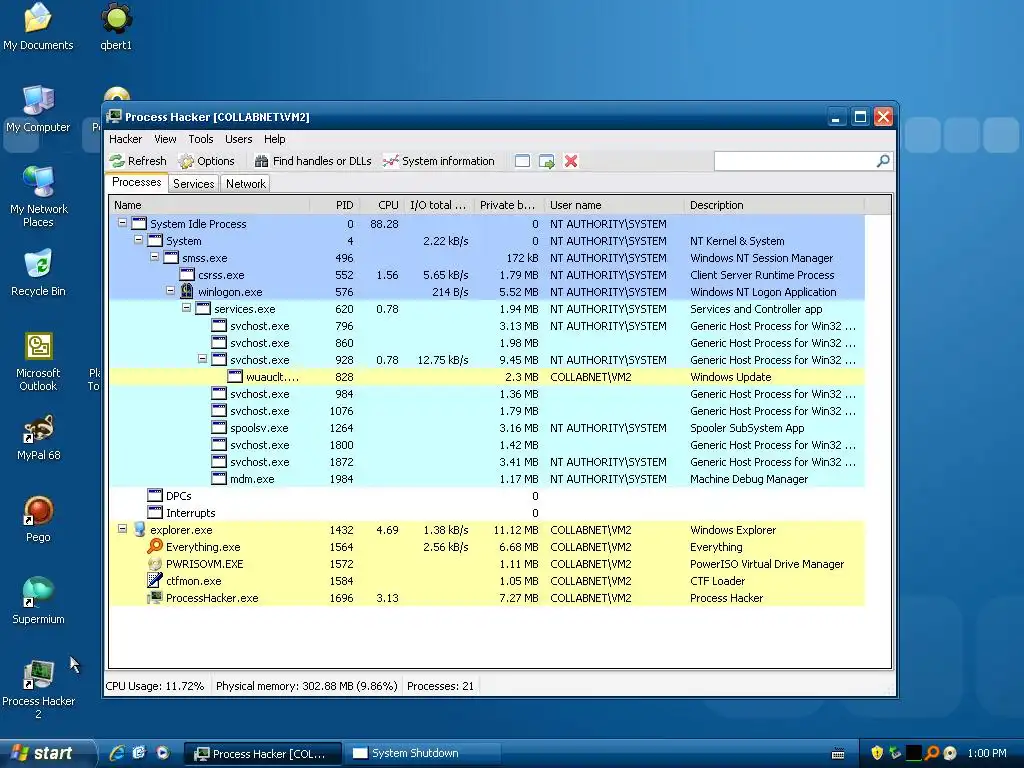
Task: Switch to the Services tab
Action: pos(193,184)
